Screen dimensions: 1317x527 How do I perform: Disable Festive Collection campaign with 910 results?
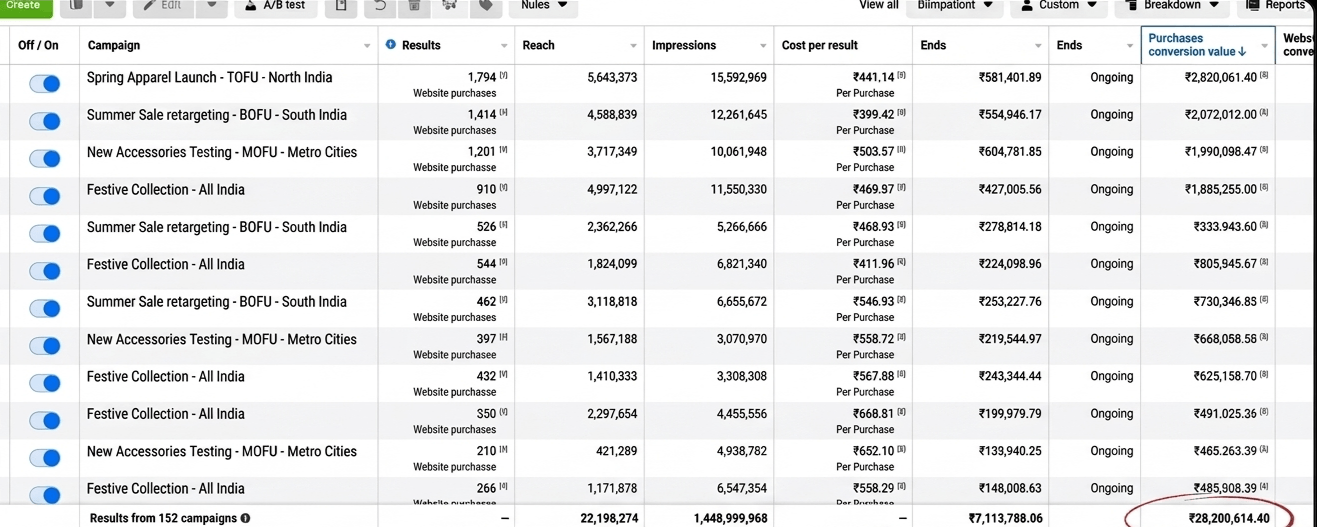[45, 196]
